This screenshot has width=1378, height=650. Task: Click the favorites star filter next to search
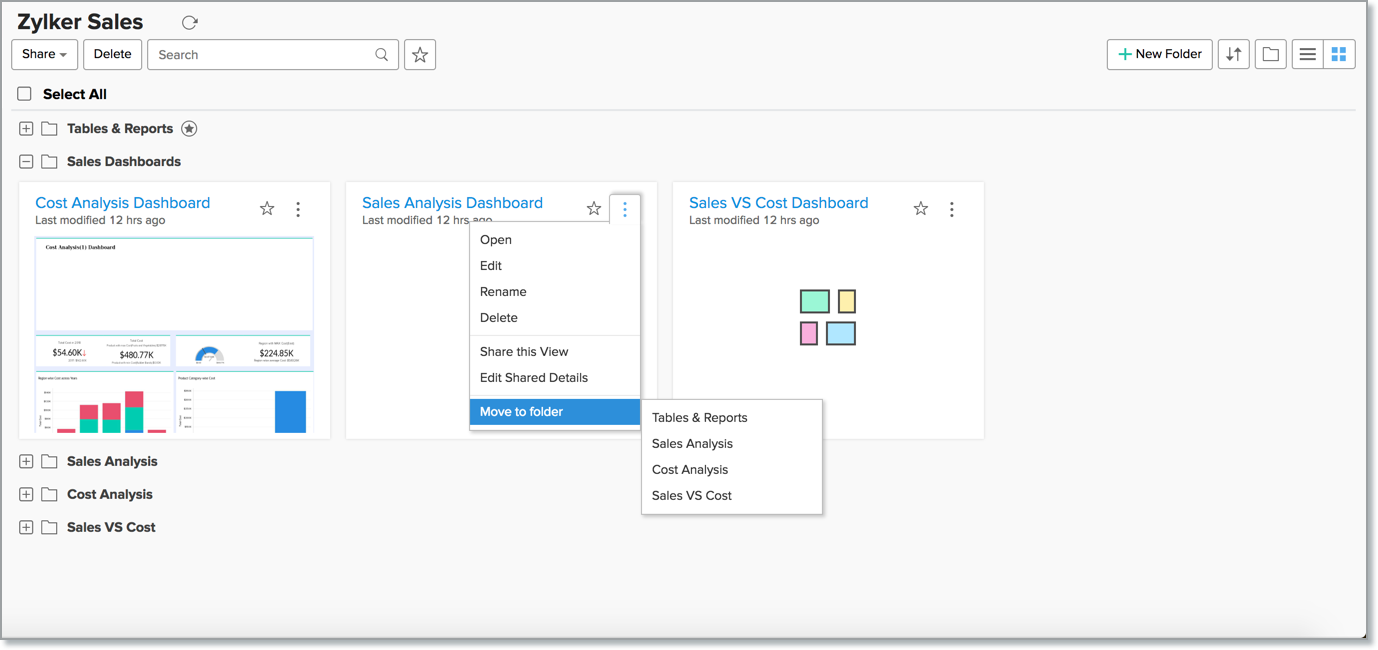point(420,55)
